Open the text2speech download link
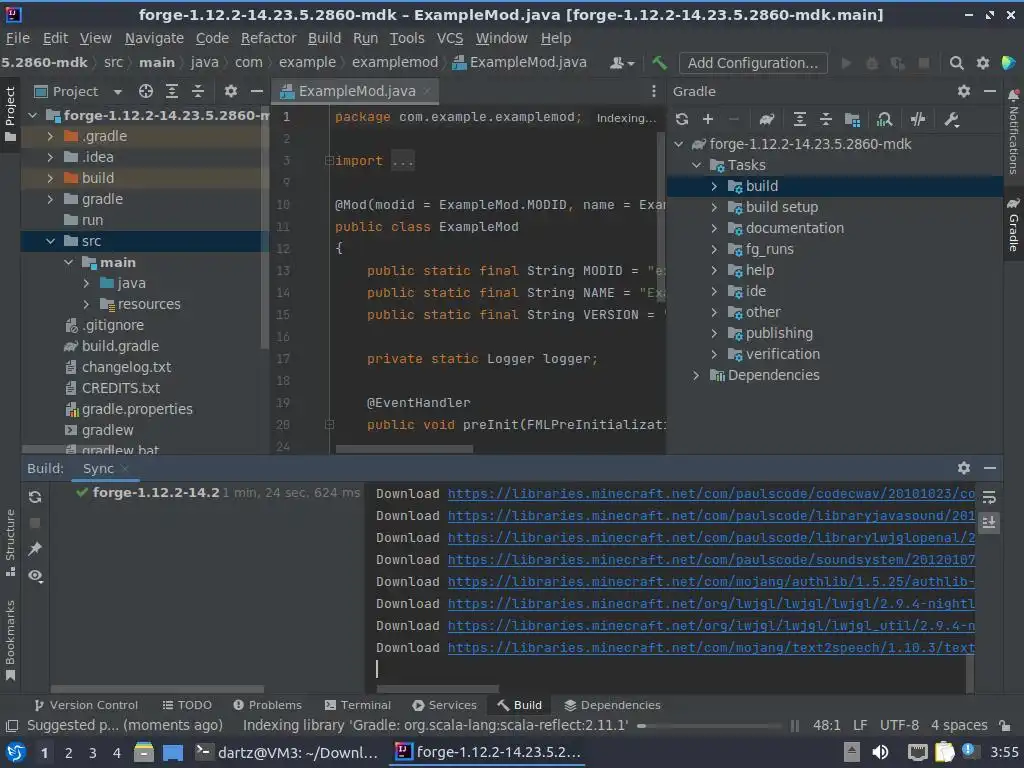Image resolution: width=1024 pixels, height=768 pixels. pos(711,648)
